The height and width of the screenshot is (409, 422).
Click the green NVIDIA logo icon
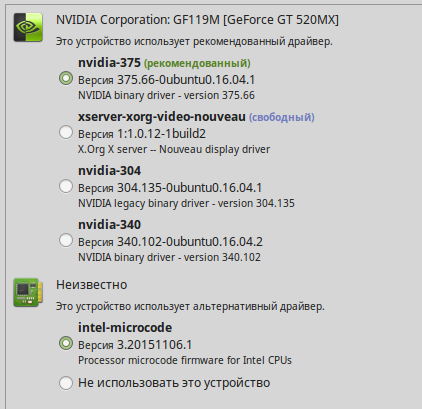[28, 27]
